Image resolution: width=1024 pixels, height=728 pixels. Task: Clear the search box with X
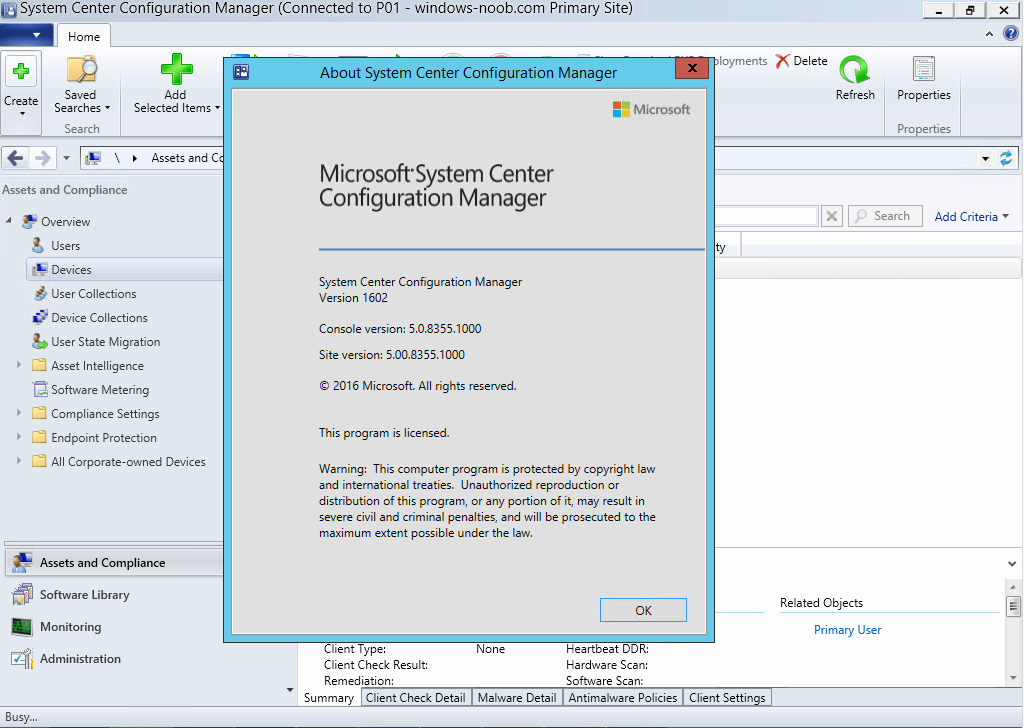pyautogui.click(x=831, y=216)
